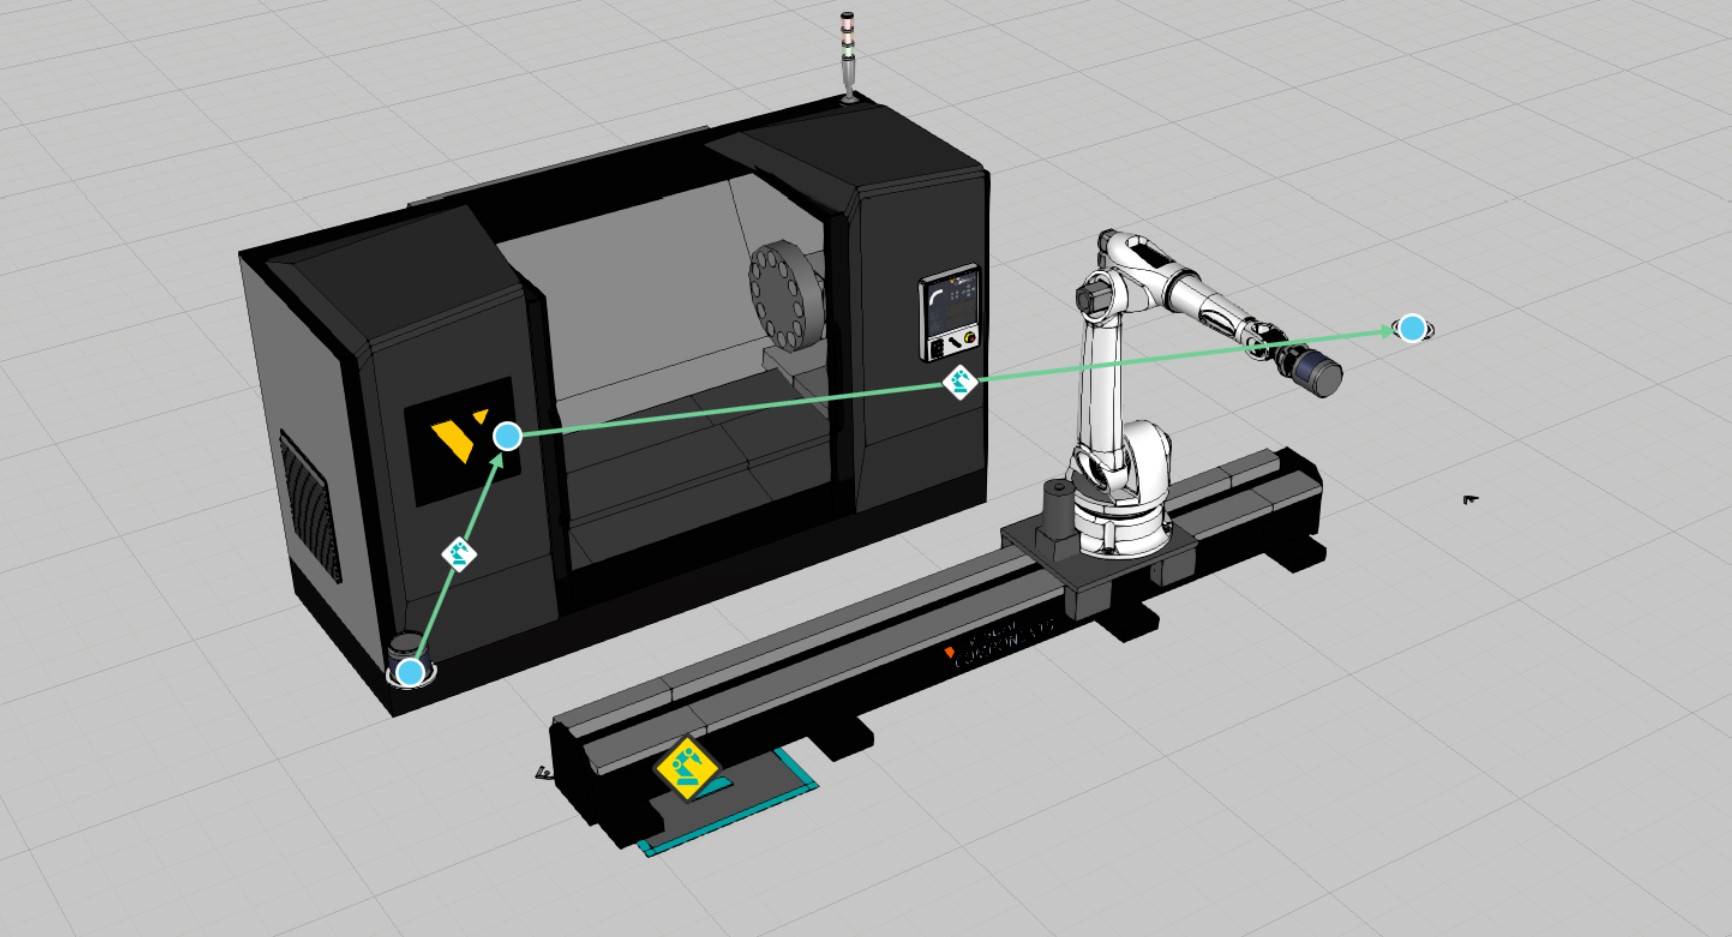Select the robot carriage plate on the rail
The width and height of the screenshot is (1732, 937).
pyautogui.click(x=1098, y=550)
